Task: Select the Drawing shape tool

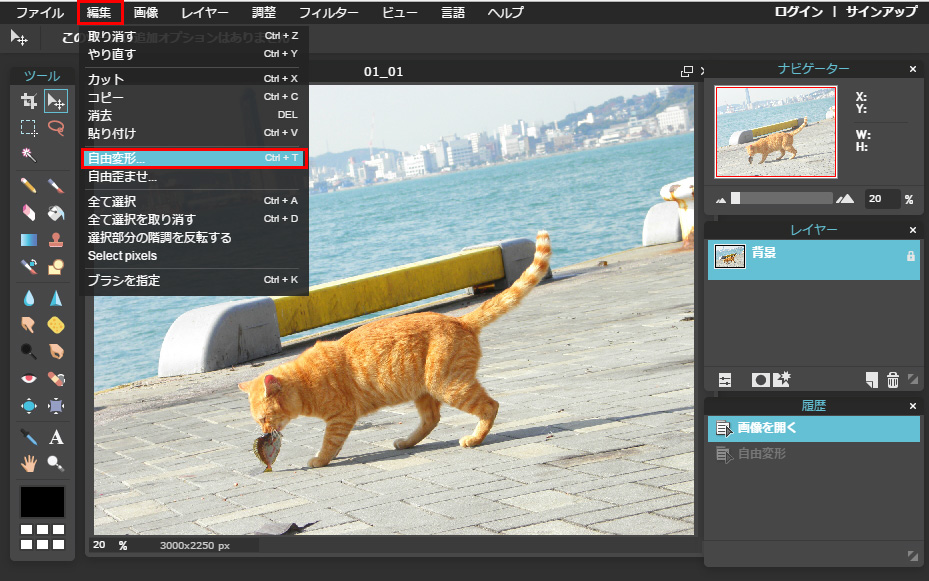Action: (x=56, y=267)
